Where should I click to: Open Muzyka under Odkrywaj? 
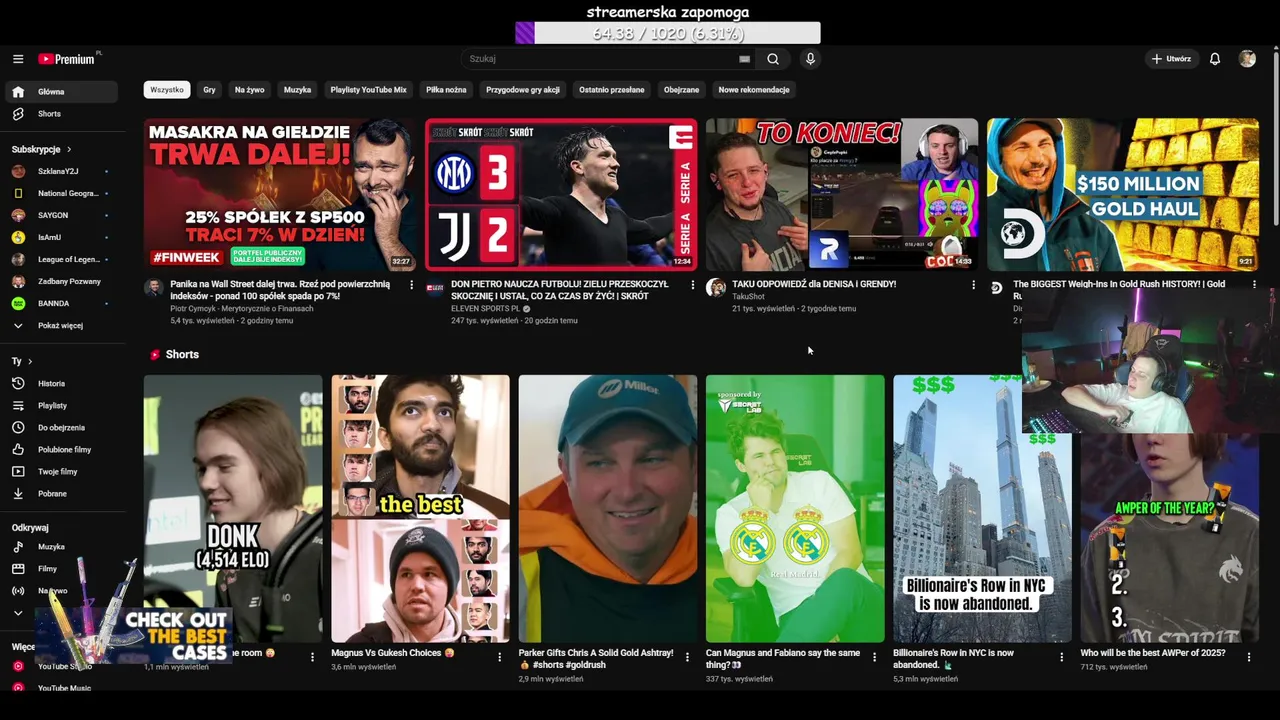[x=60, y=547]
